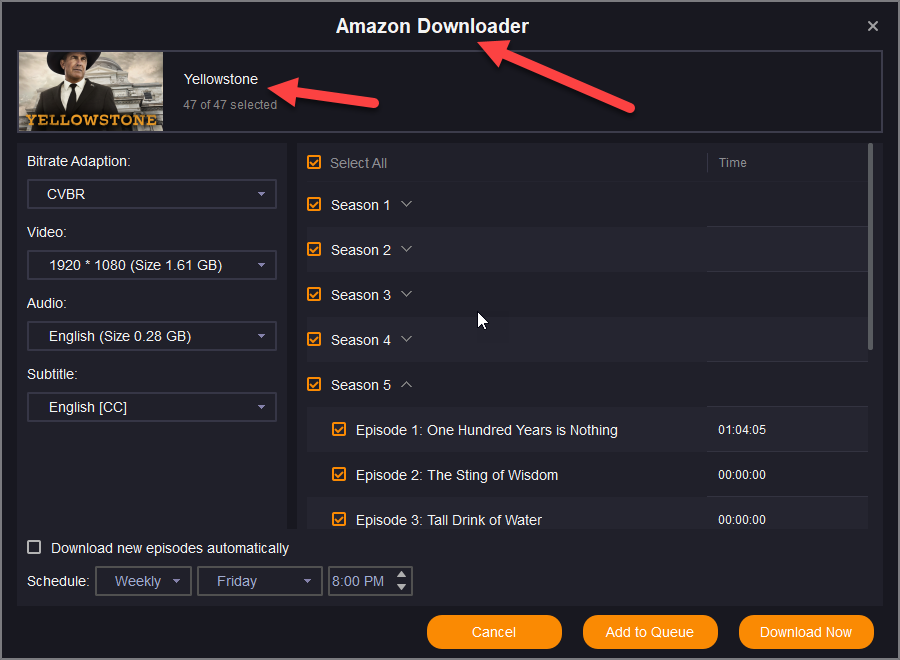Expand the Season 2 chevron
Image resolution: width=900 pixels, height=660 pixels.
[x=406, y=249]
